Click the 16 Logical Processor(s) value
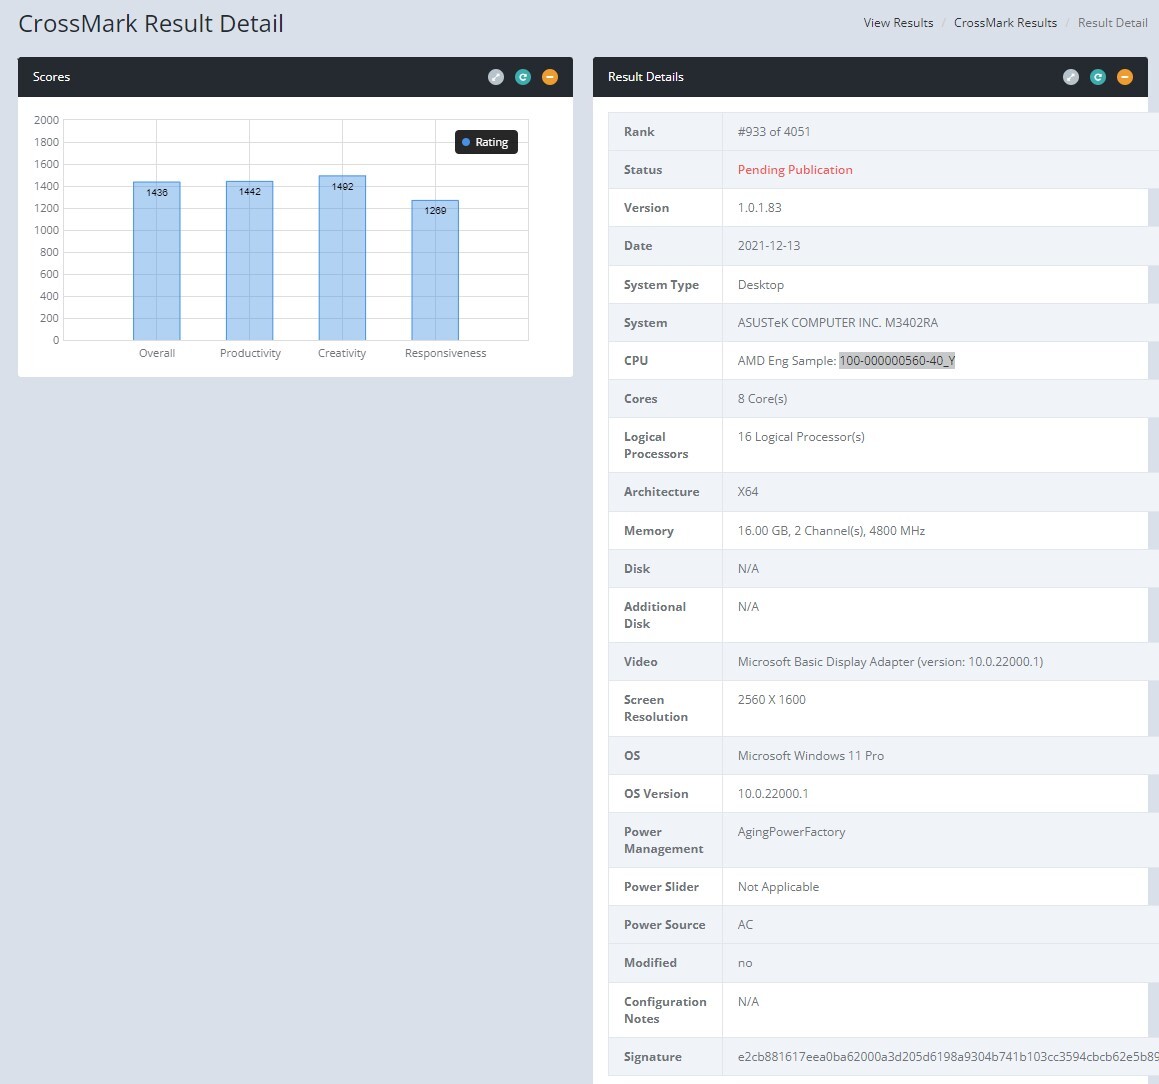1159x1084 pixels. [x=801, y=437]
